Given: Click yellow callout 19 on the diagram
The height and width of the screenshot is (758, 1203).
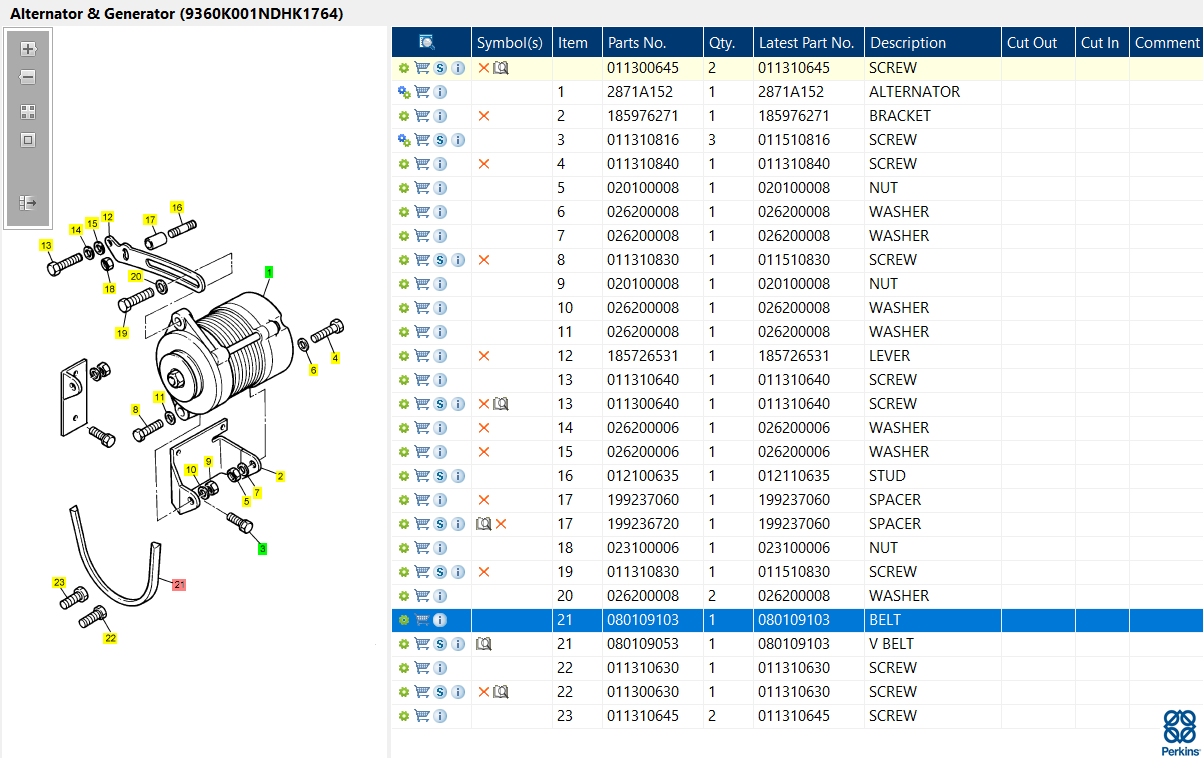Looking at the screenshot, I should [122, 333].
